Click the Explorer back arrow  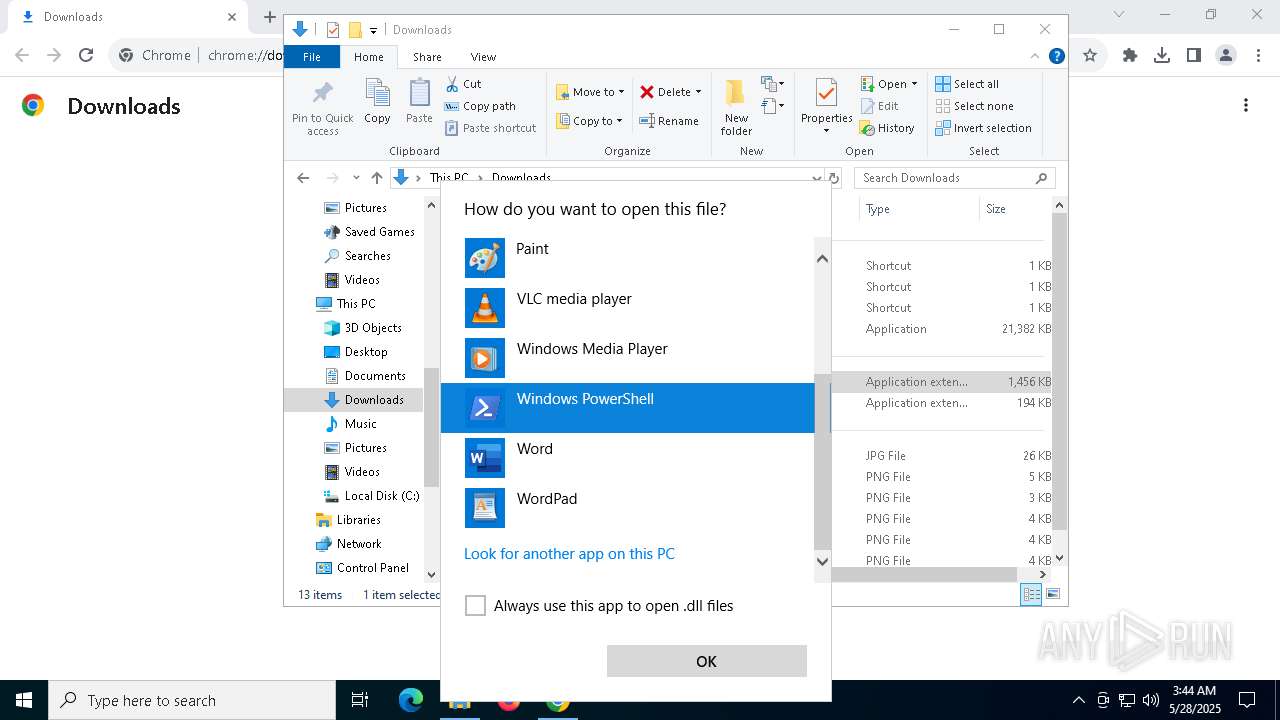click(x=303, y=178)
